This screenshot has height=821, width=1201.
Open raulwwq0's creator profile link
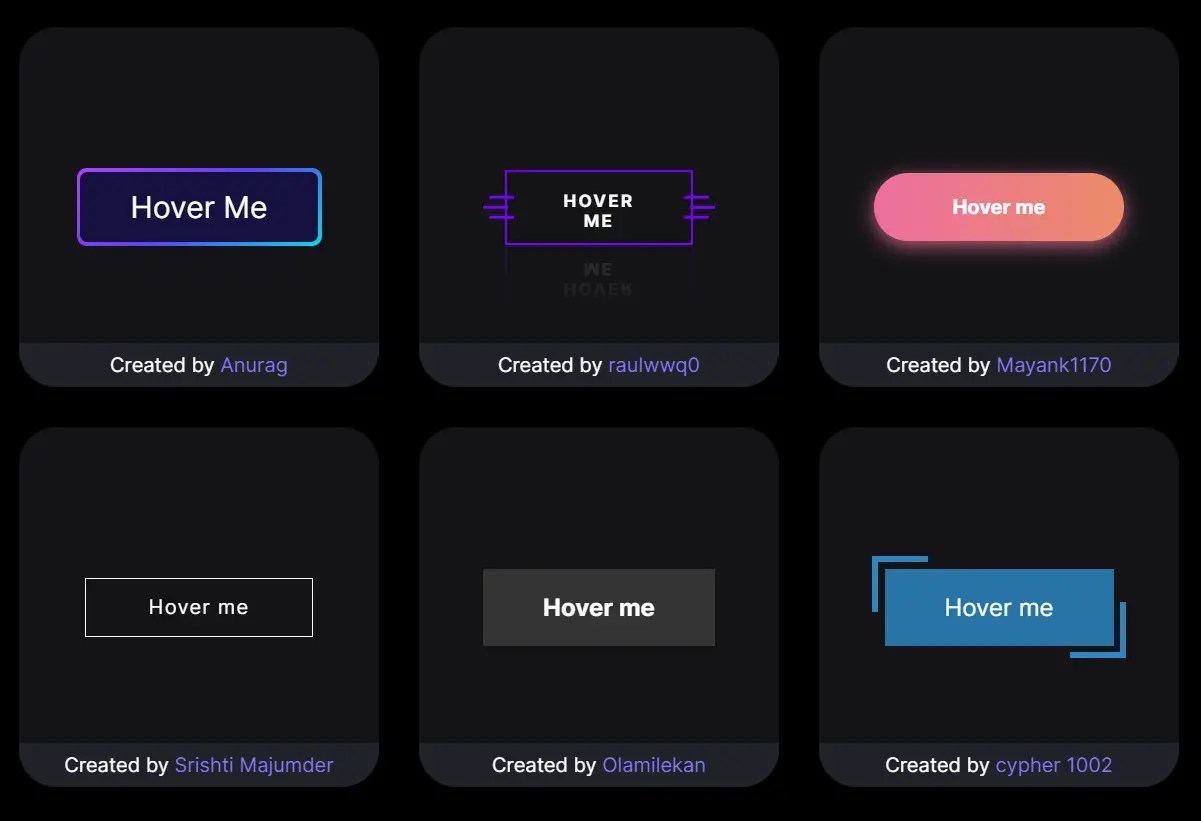coord(654,365)
